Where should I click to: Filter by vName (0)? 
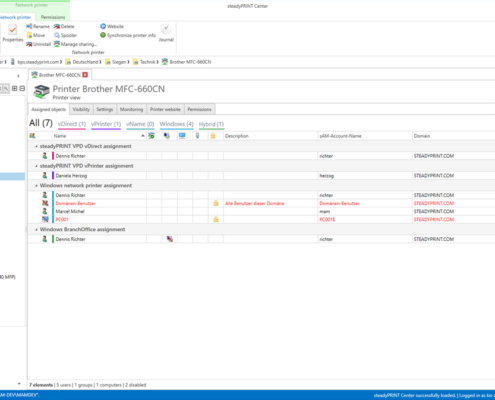[140, 124]
